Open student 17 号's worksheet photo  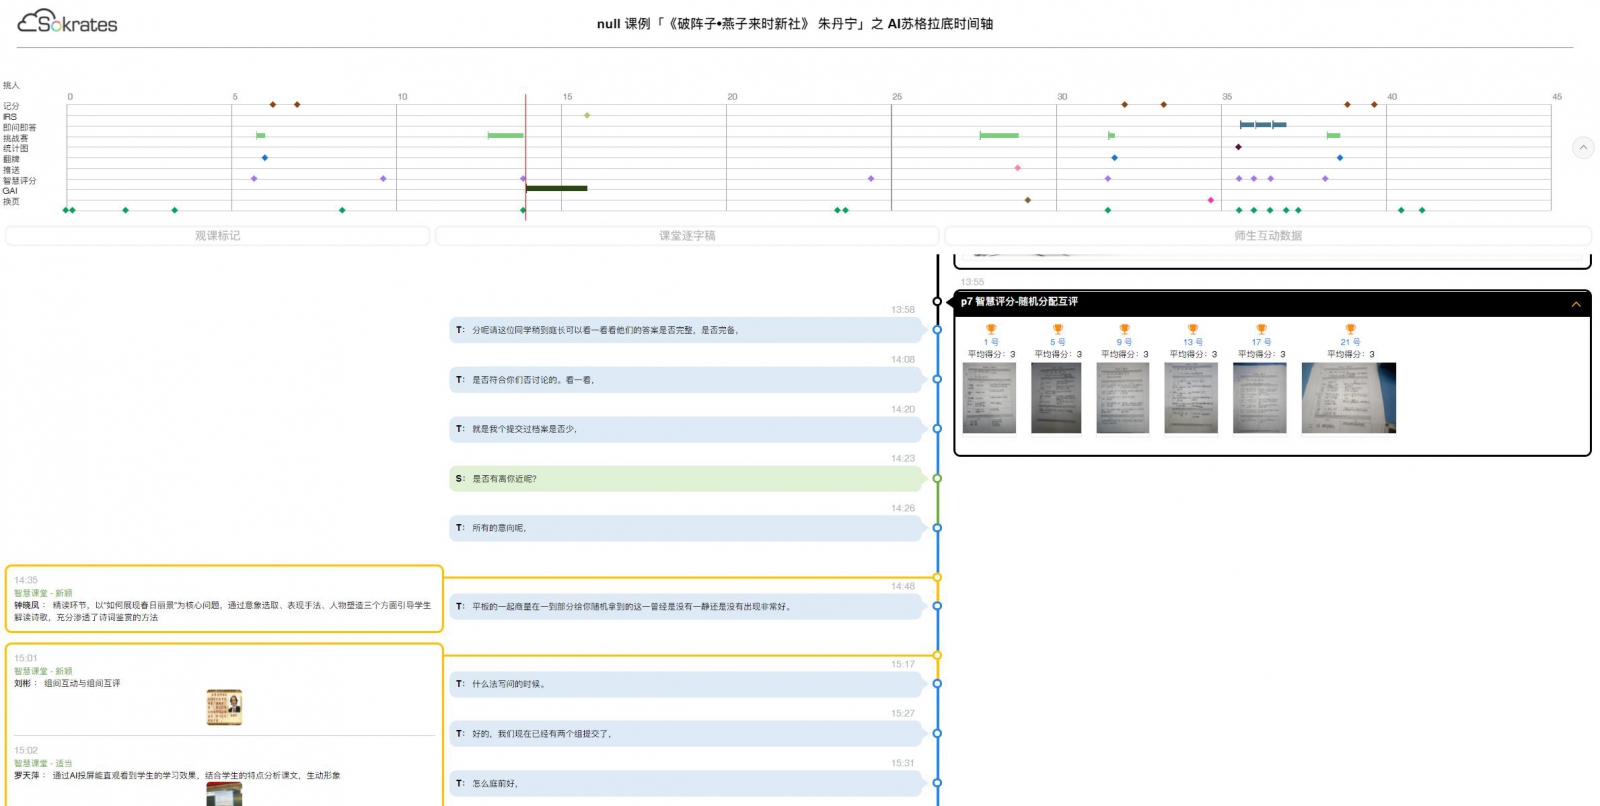(x=1259, y=398)
